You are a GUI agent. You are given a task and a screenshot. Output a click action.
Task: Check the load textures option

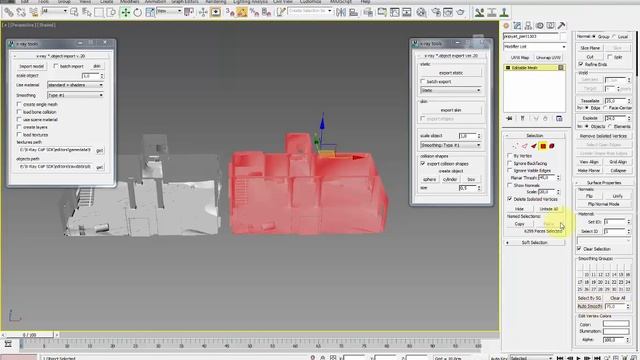[19, 134]
